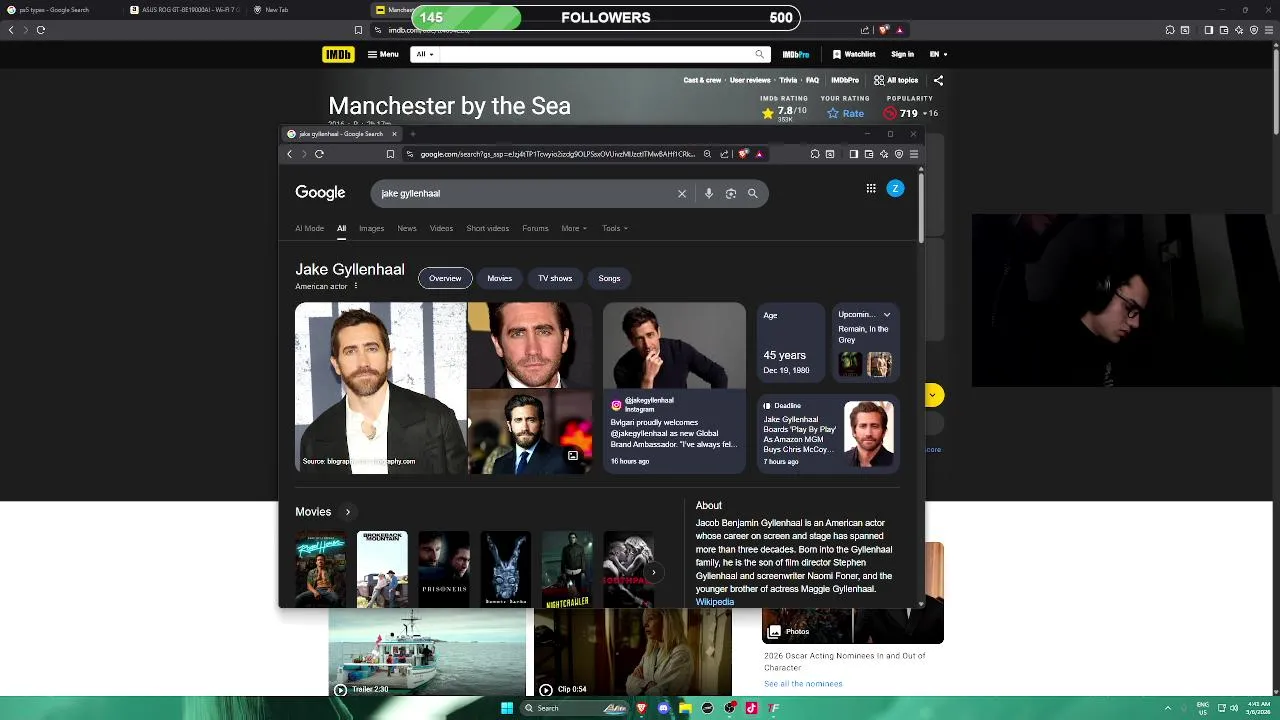Screen dimensions: 1280x720
Task: Open the Google window's browser hamburger menu
Action: pyautogui.click(x=913, y=154)
